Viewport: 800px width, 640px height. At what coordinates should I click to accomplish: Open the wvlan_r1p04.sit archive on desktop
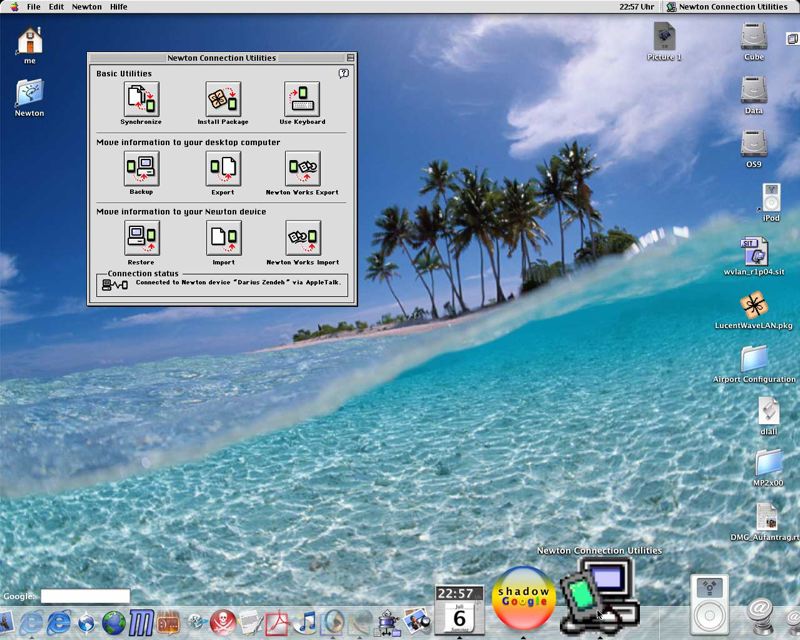[x=754, y=252]
